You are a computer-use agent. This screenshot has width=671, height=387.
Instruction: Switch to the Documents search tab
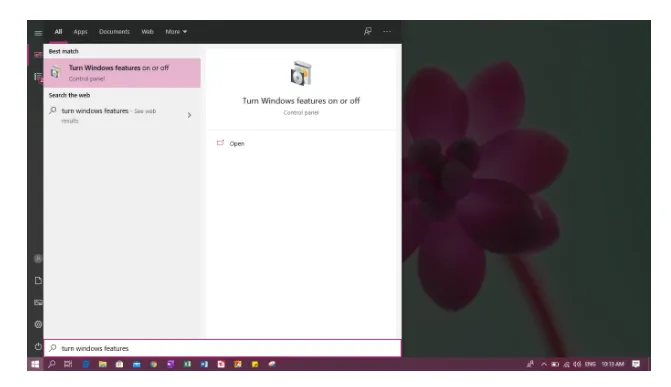(114, 32)
